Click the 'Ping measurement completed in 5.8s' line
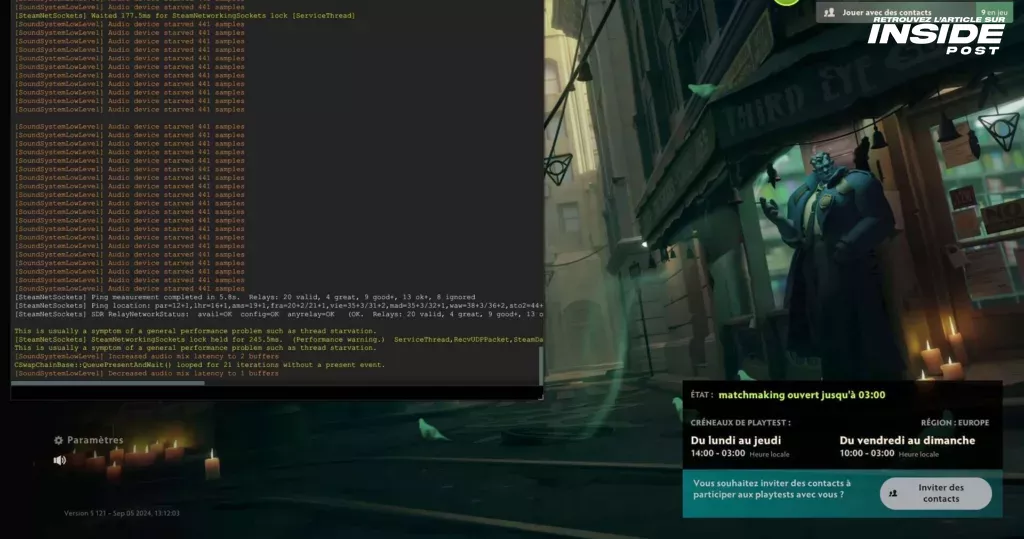This screenshot has height=539, width=1024. pyautogui.click(x=245, y=297)
